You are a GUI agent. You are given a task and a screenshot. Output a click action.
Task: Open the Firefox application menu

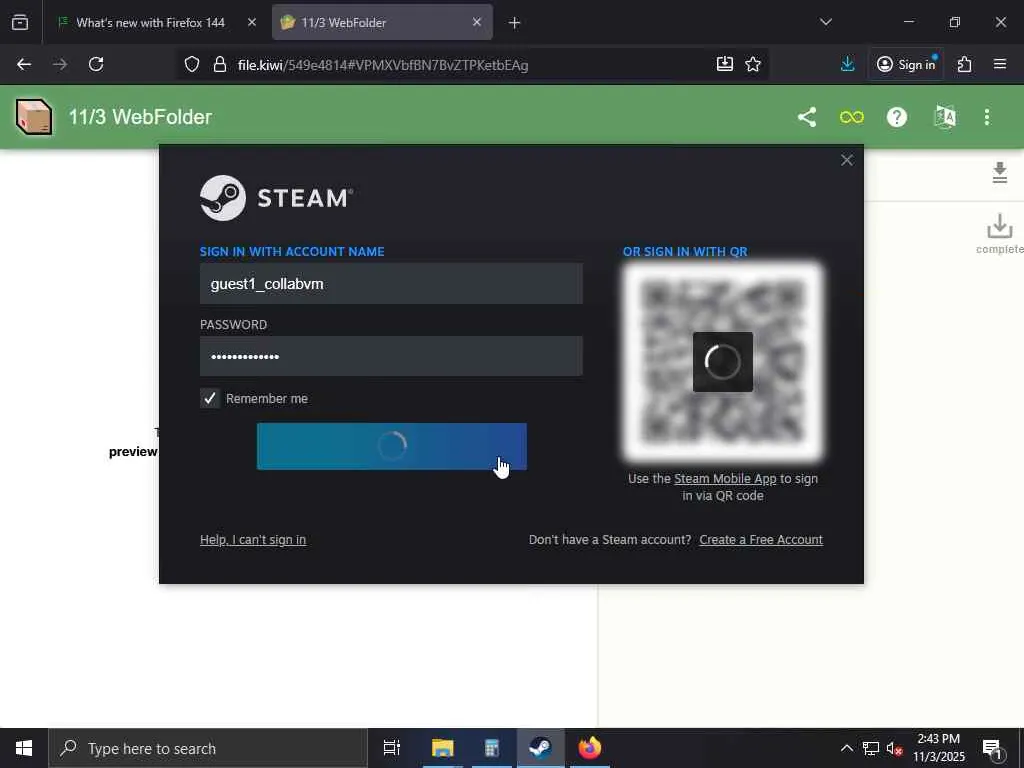pos(1000,64)
